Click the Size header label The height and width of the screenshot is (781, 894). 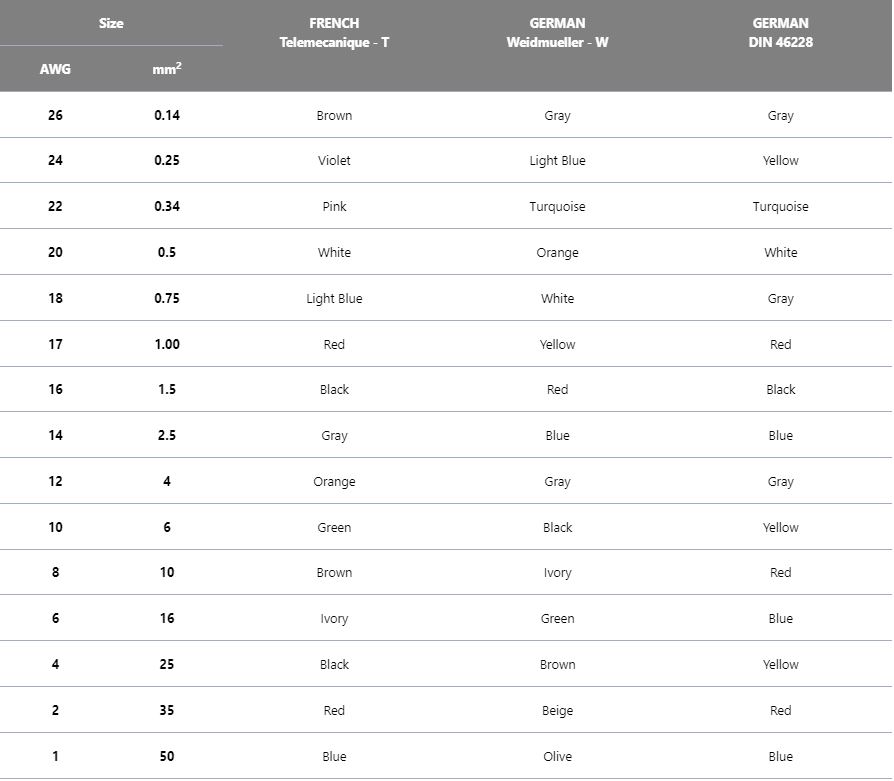point(111,23)
